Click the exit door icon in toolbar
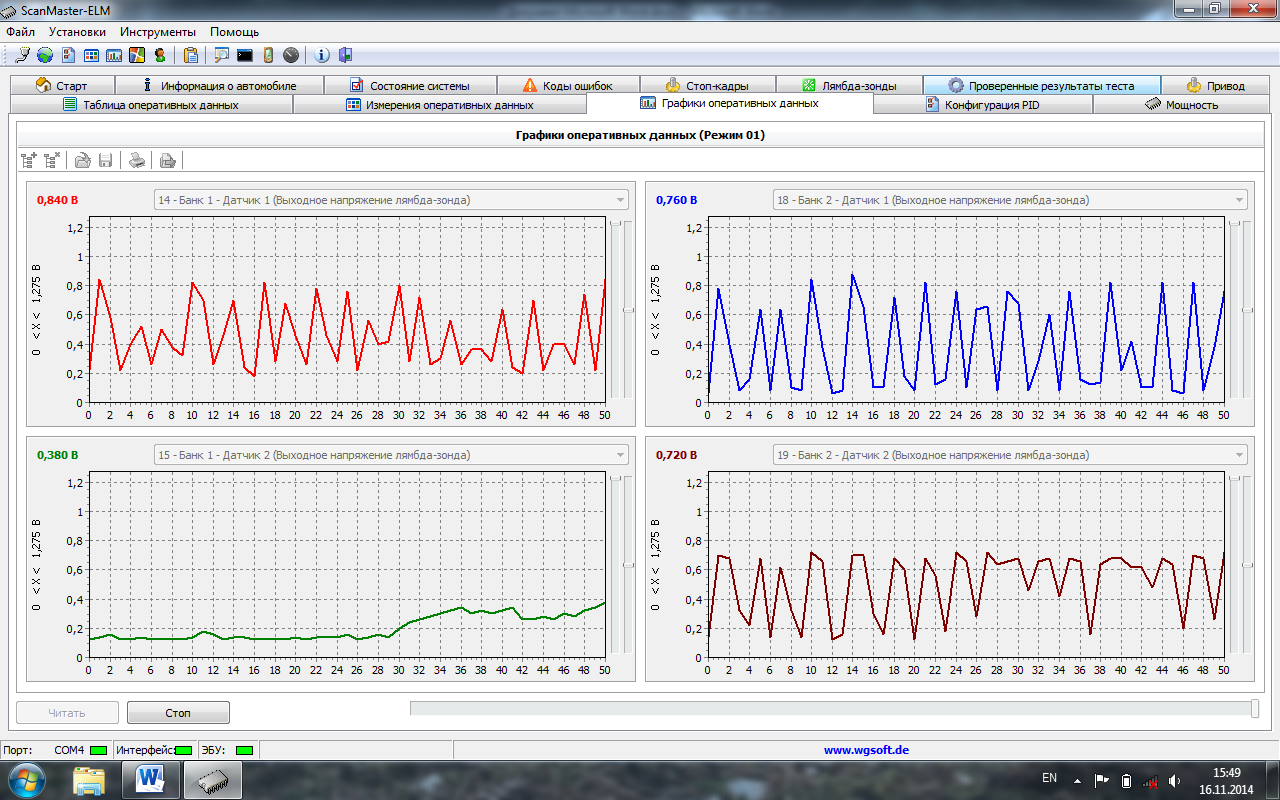This screenshot has width=1280, height=800. 345,55
